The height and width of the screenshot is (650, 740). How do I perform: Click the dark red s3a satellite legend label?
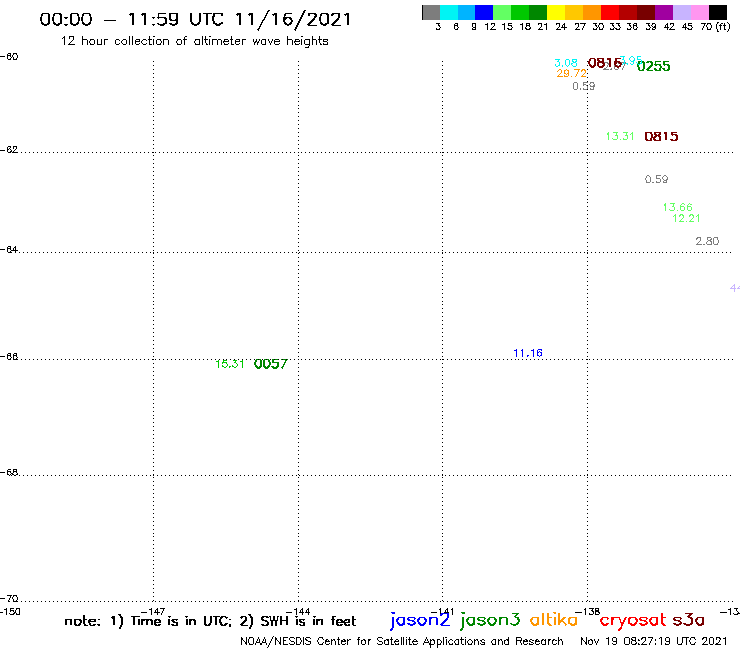point(689,620)
